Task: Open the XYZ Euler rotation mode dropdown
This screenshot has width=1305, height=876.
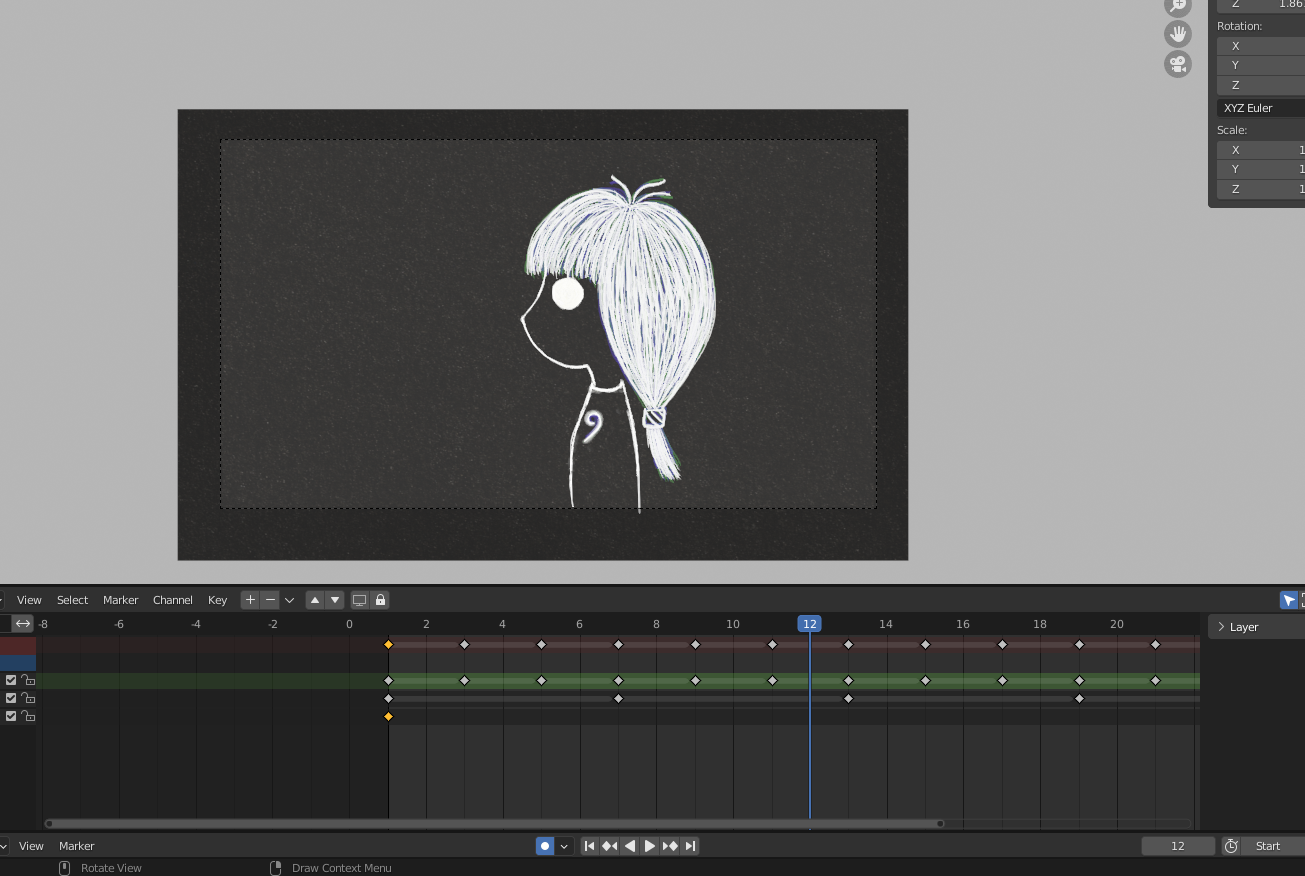Action: click(x=1260, y=108)
